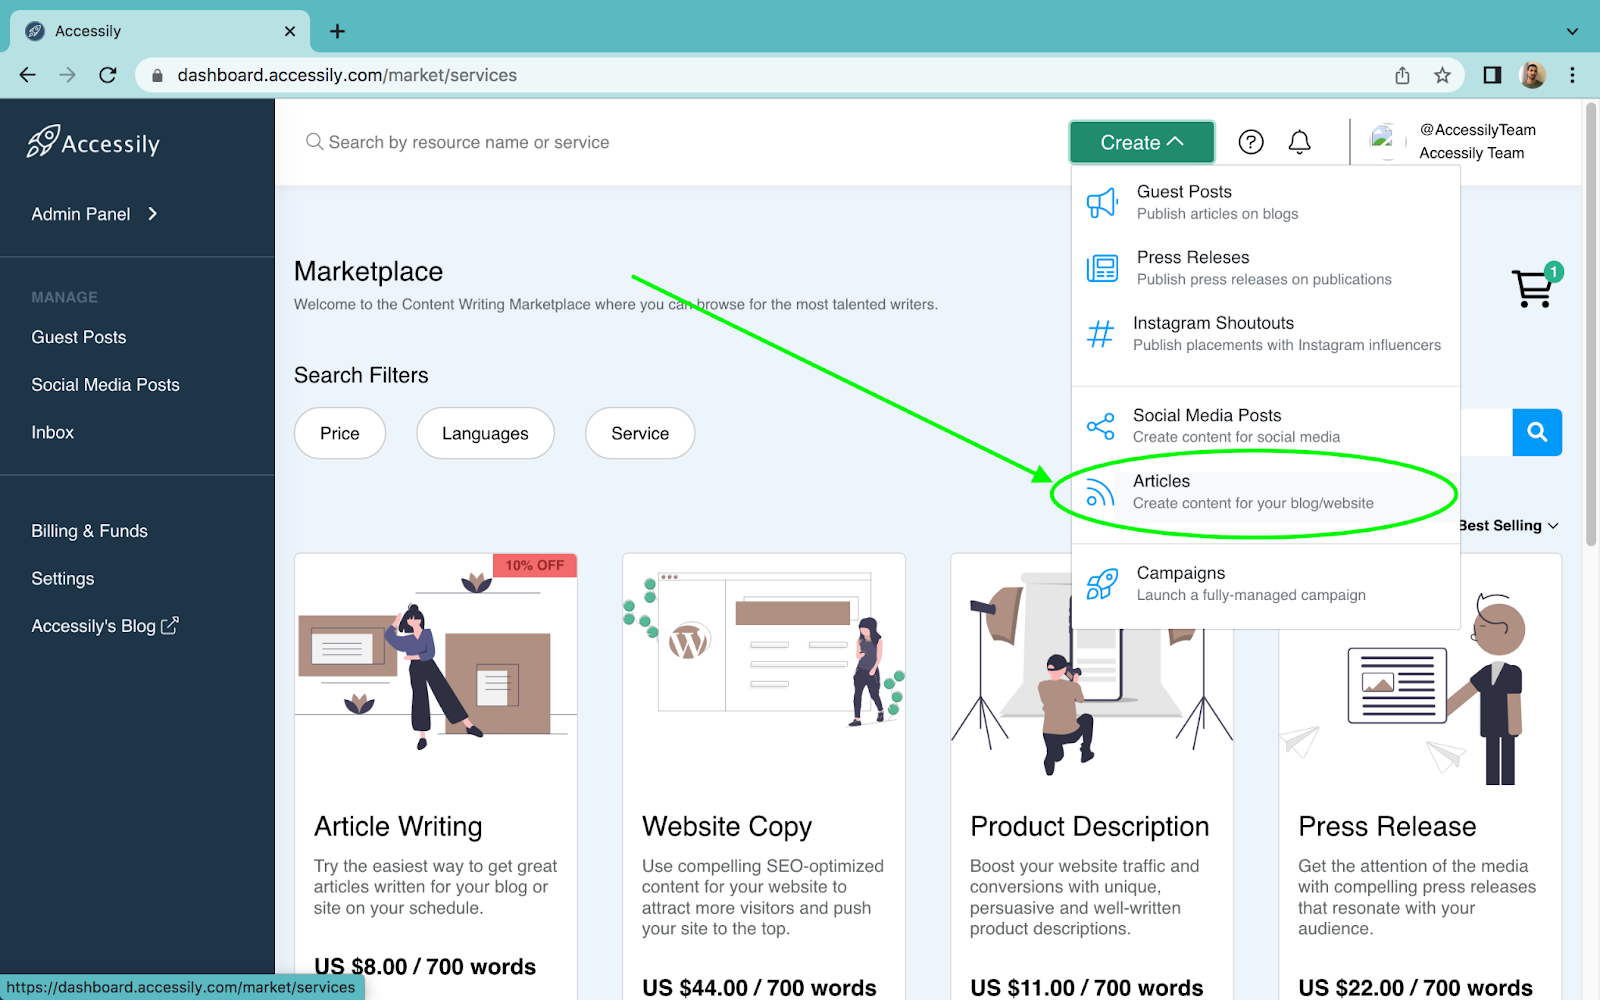The width and height of the screenshot is (1600, 1000).
Task: Toggle the browser side panel
Action: tap(1492, 75)
